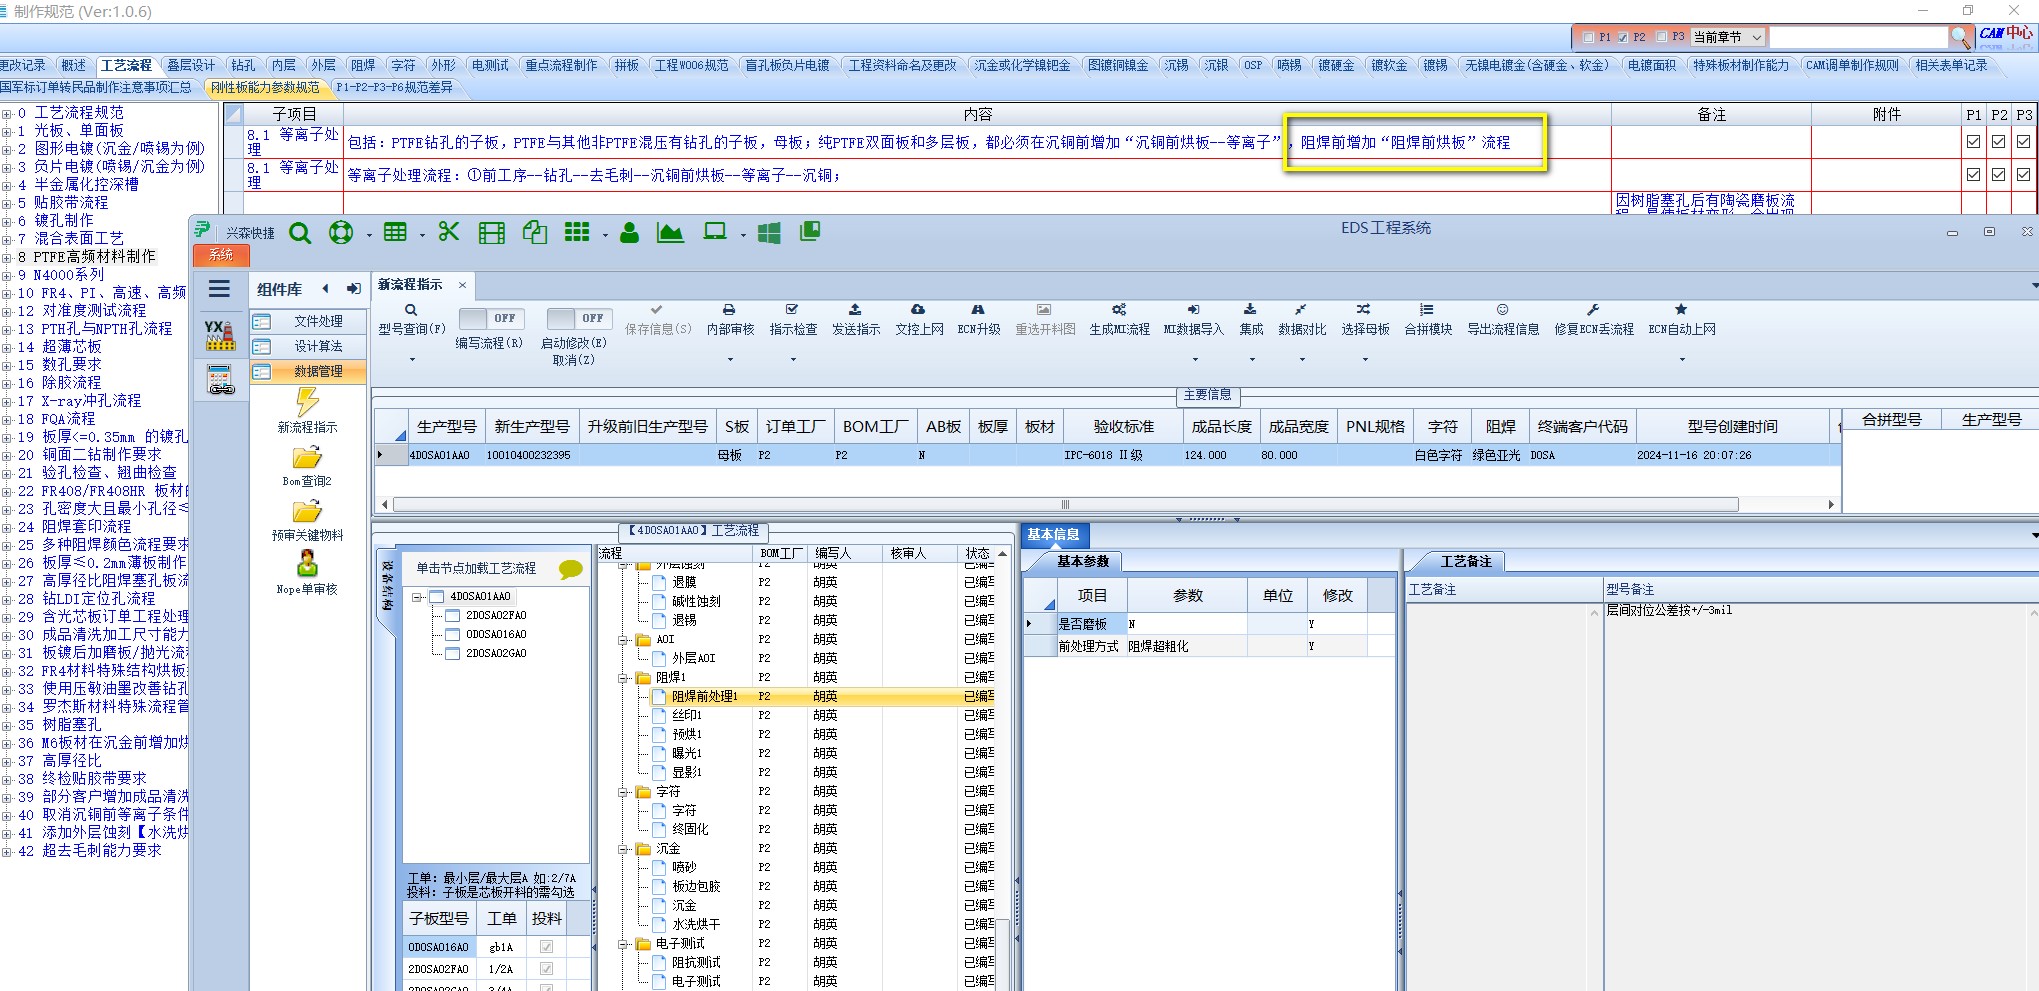The width and height of the screenshot is (2039, 991).
Task: Click the 发送指示 toolbar button
Action: pyautogui.click(x=856, y=320)
